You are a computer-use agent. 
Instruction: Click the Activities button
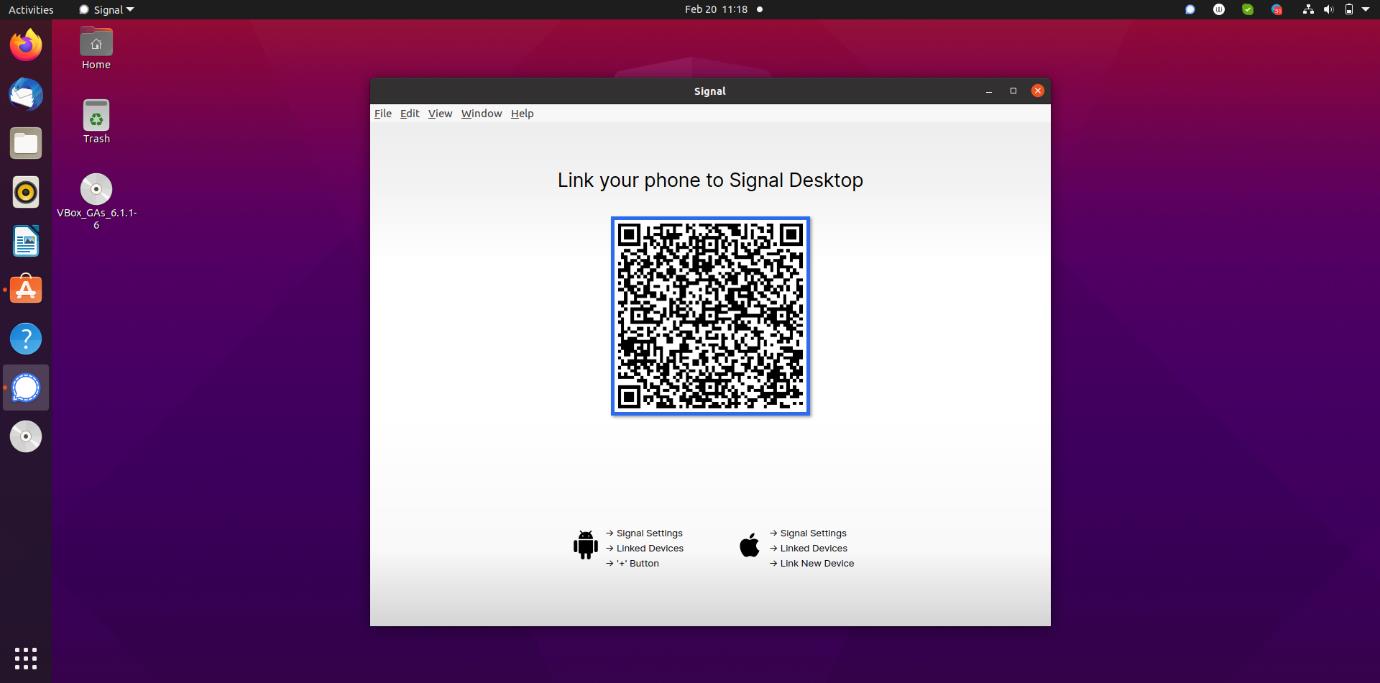tap(31, 10)
